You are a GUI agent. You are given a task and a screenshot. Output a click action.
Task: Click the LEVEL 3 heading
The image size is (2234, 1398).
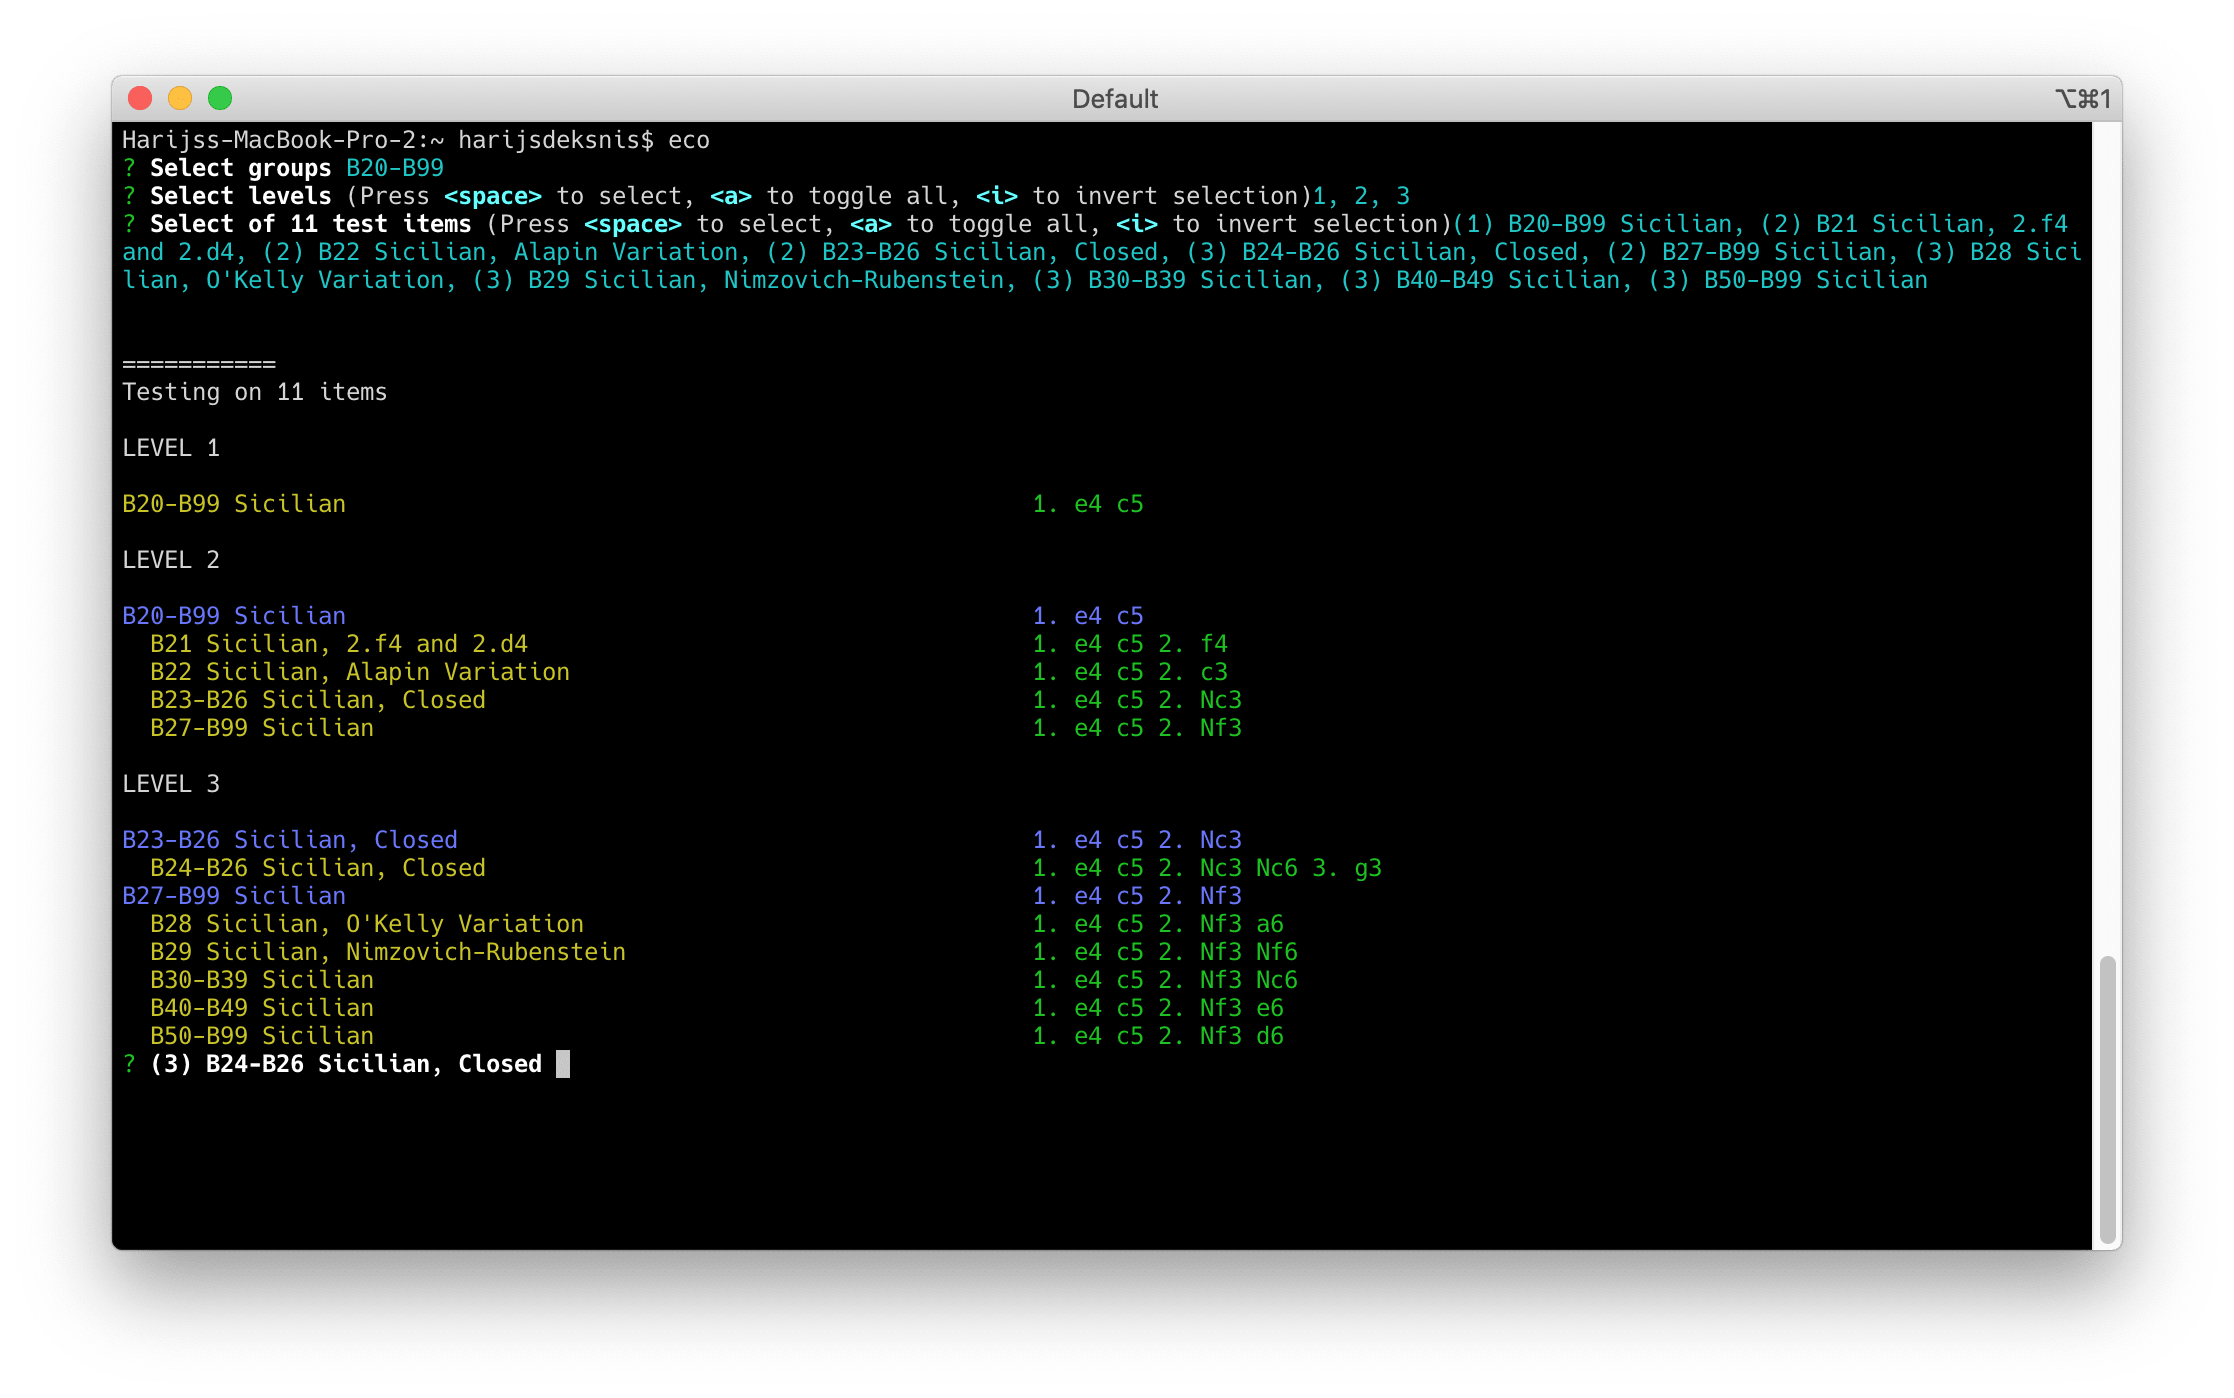[170, 784]
